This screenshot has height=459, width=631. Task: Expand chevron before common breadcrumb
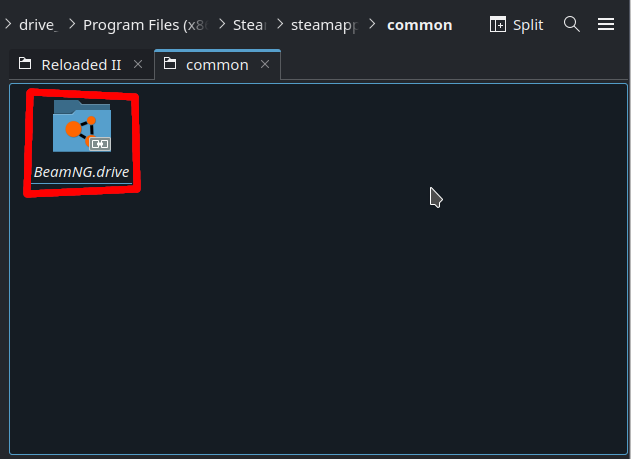point(372,25)
